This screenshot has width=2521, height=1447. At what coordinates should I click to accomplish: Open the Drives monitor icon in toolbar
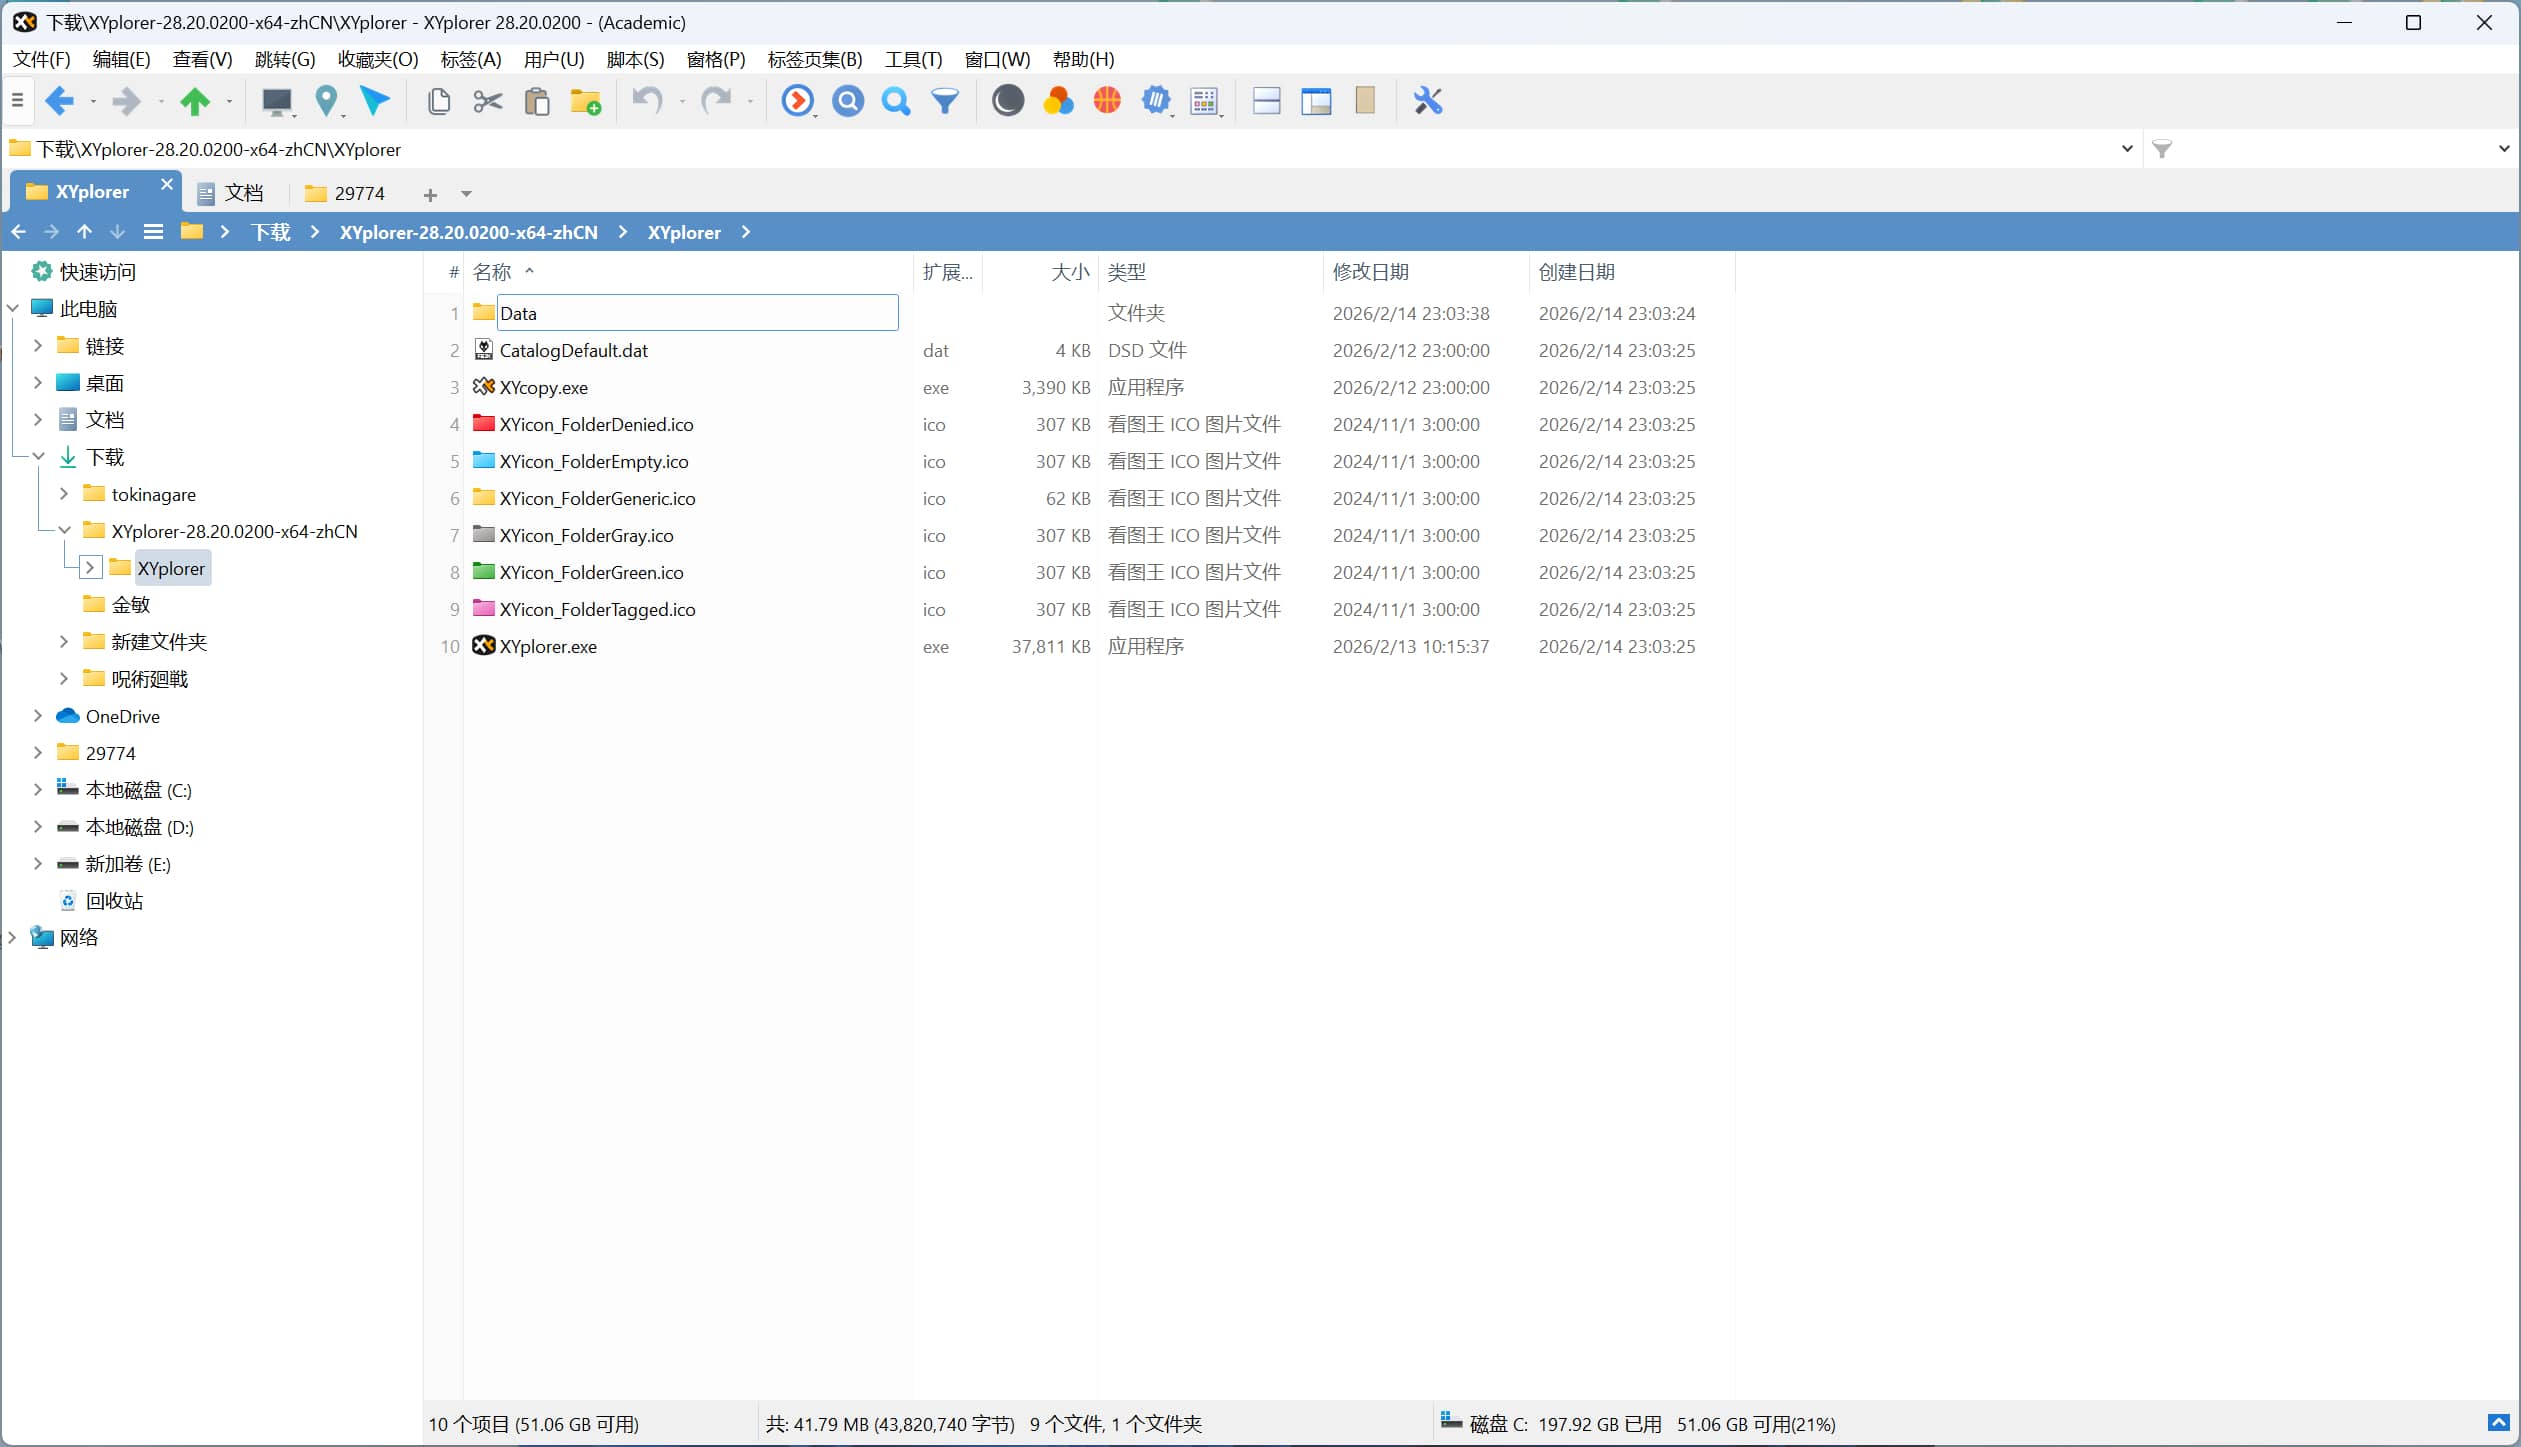click(277, 101)
